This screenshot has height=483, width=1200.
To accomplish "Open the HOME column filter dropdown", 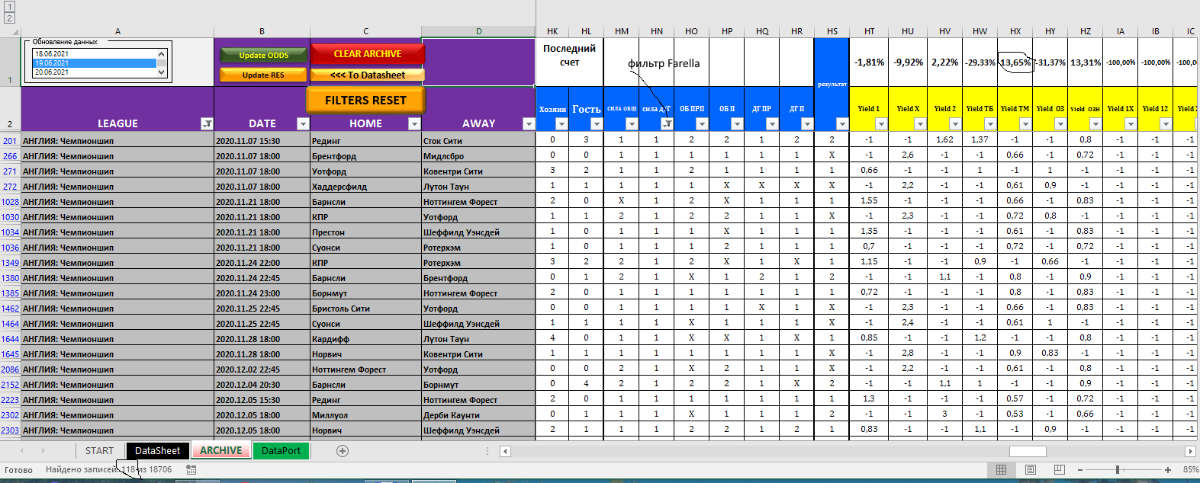I will [414, 124].
